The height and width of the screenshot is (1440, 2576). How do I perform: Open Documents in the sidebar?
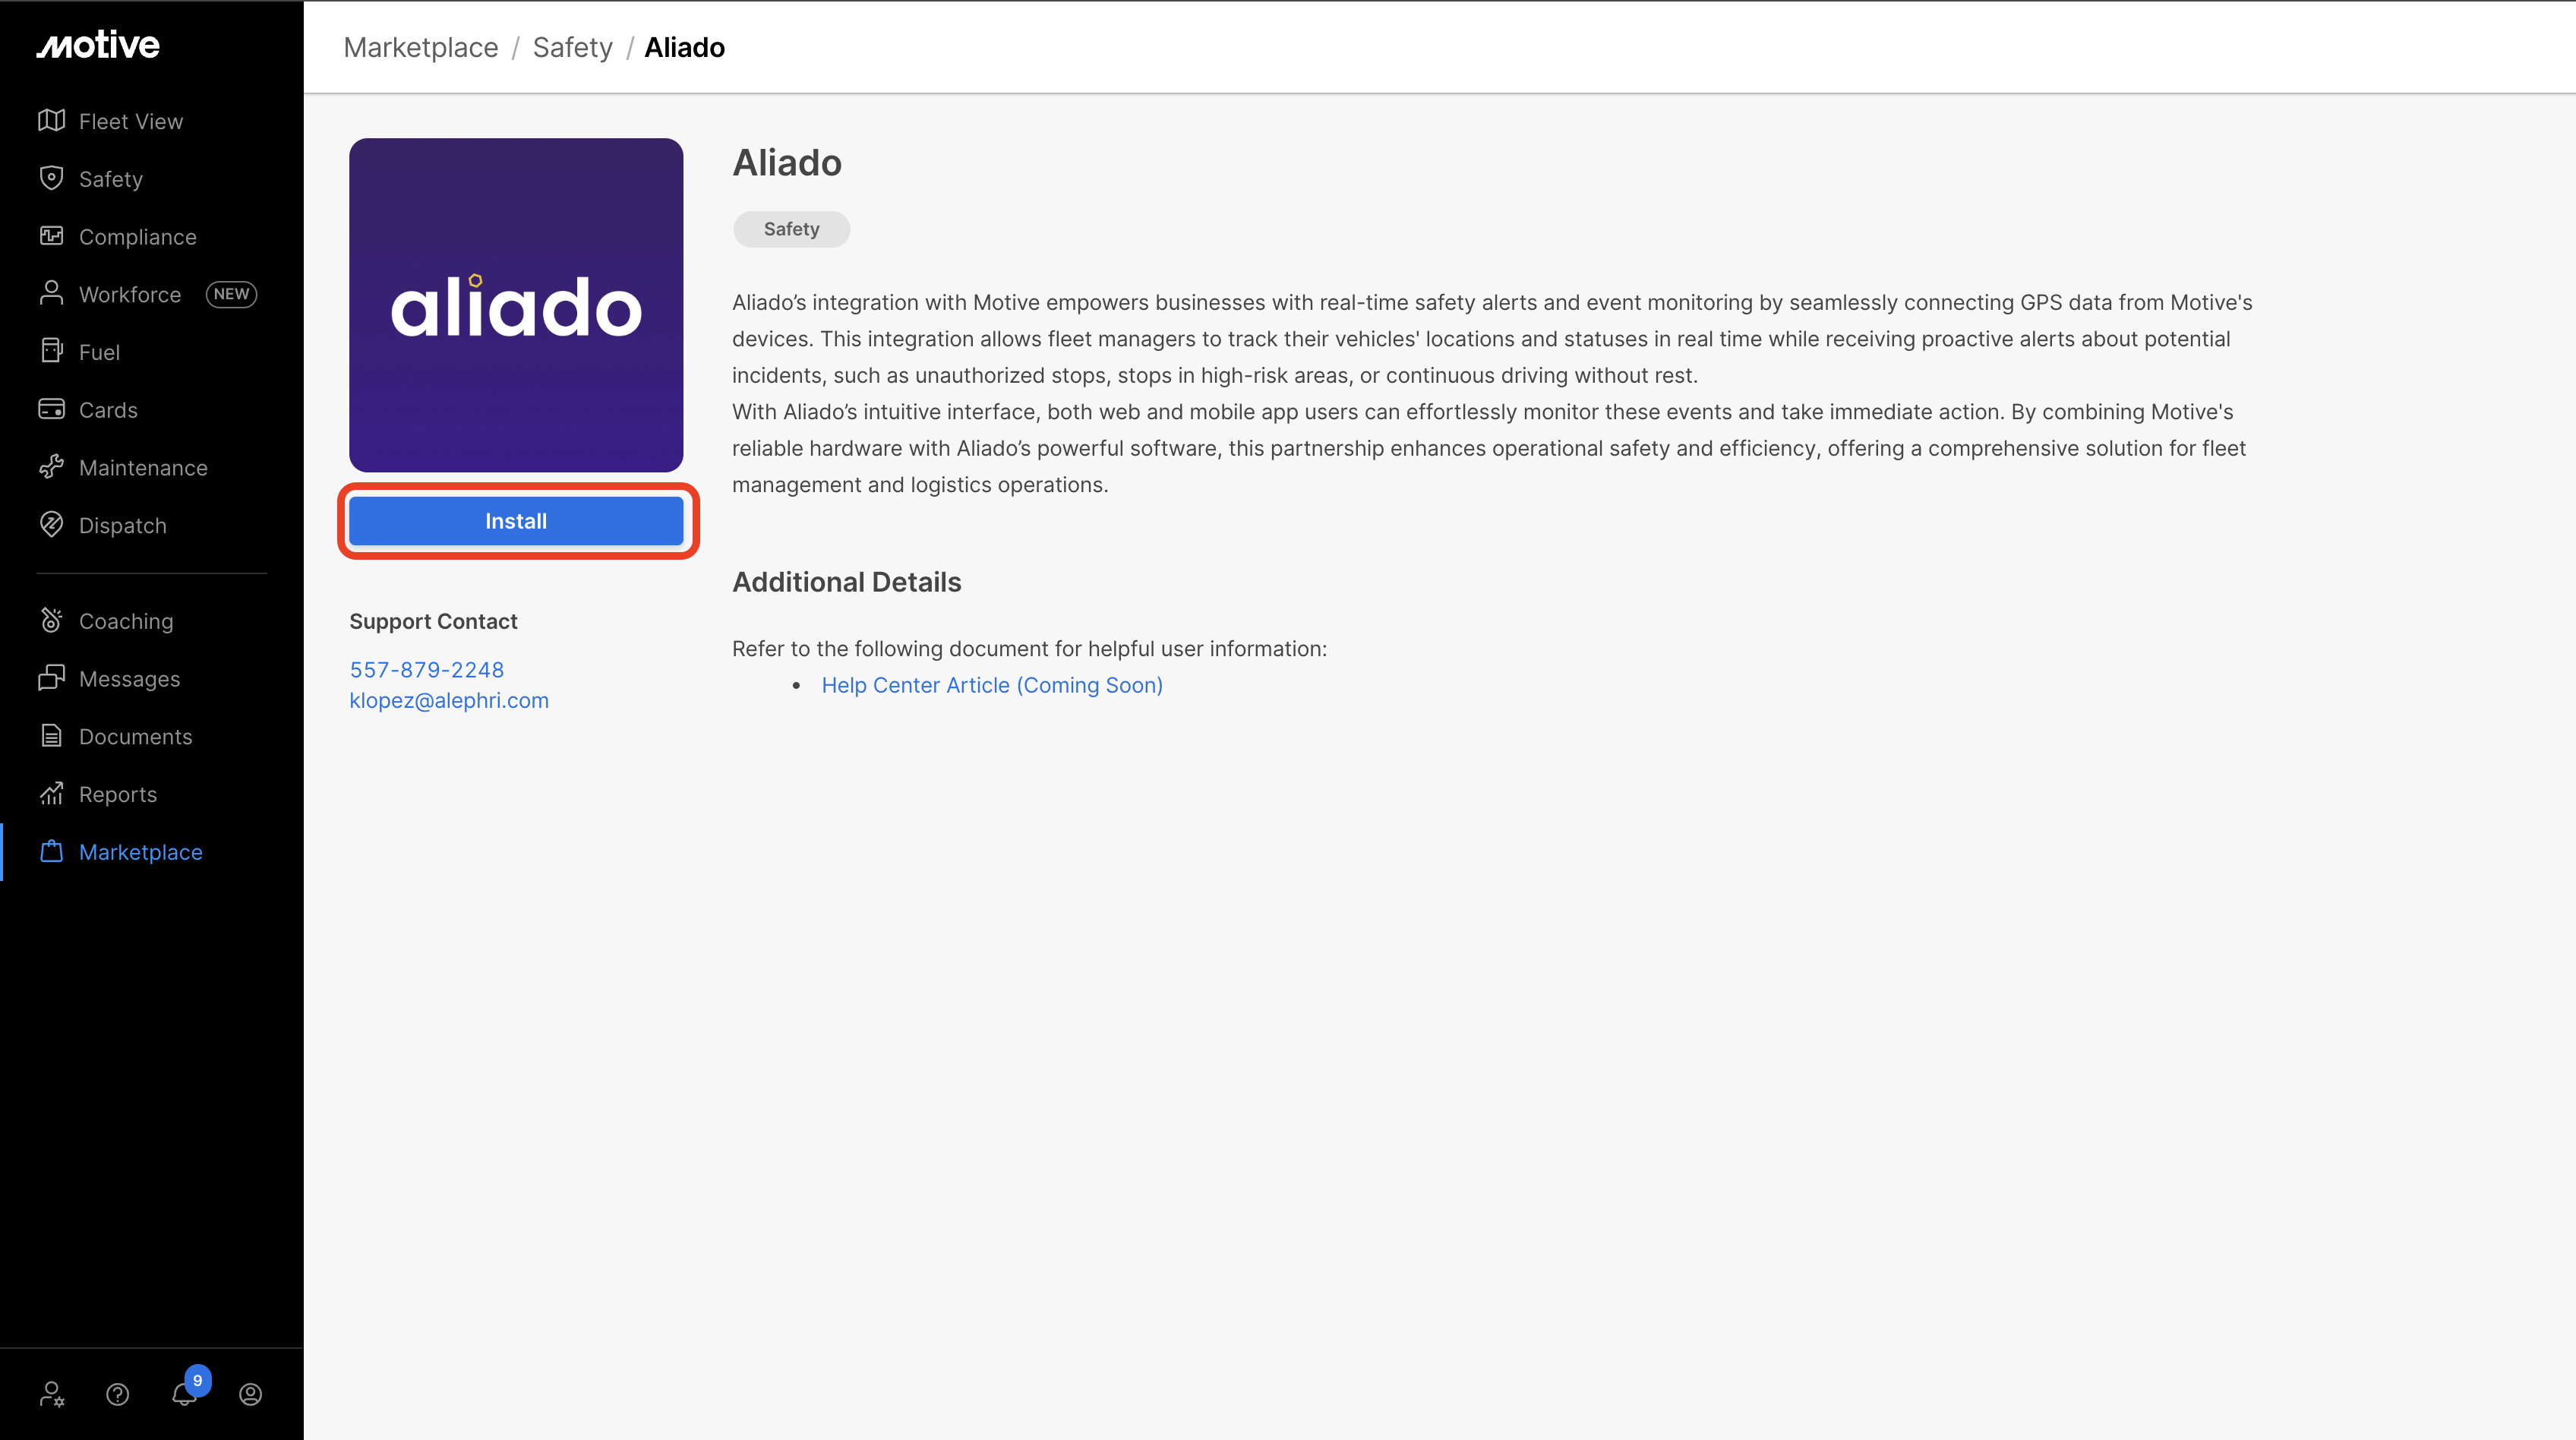[135, 737]
